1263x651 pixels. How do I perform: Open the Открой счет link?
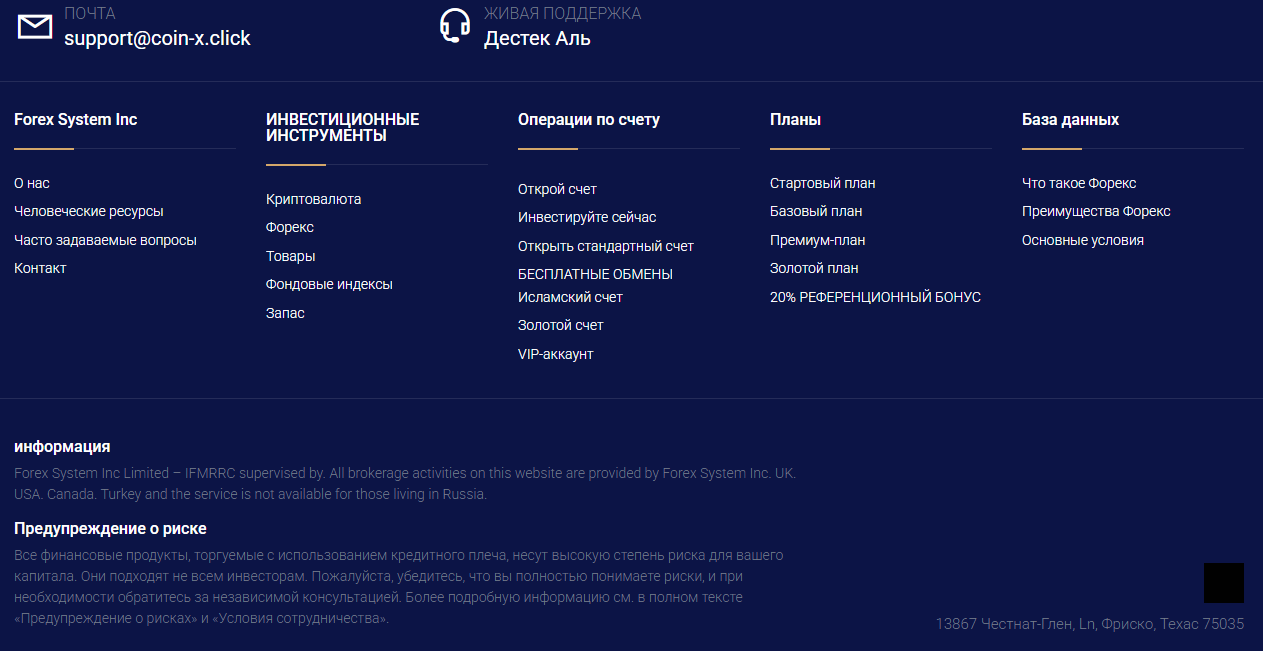click(x=557, y=189)
